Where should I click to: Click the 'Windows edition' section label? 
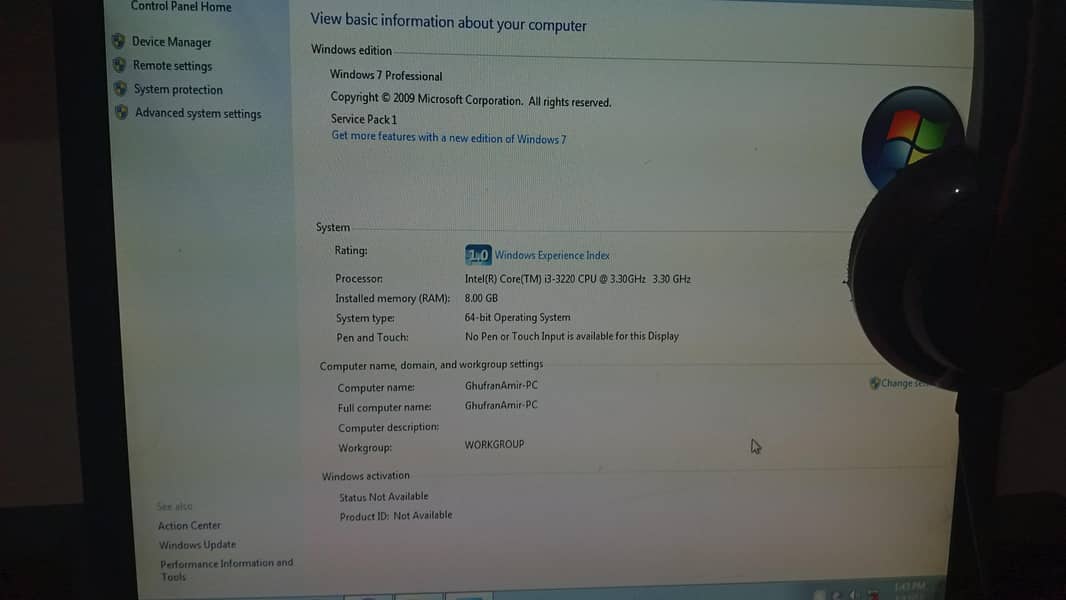(351, 50)
